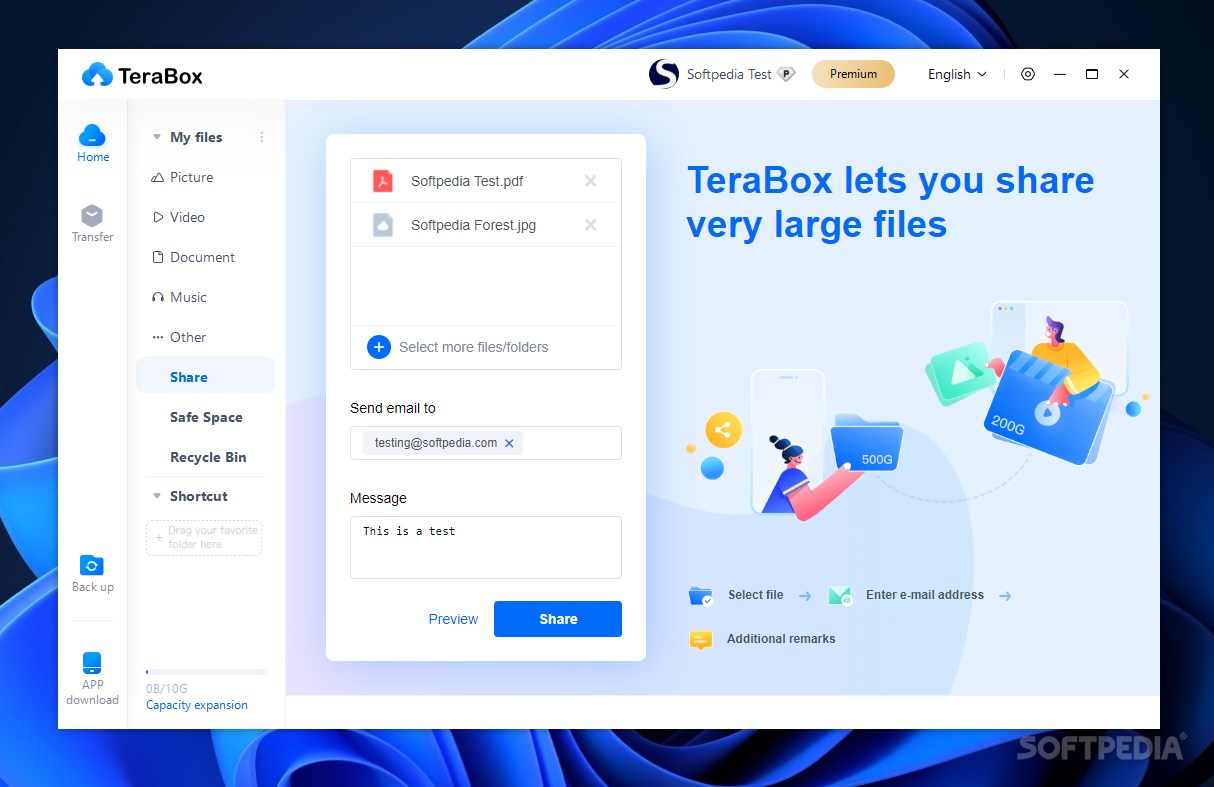Click the storage usage progress bar
This screenshot has height=787, width=1214.
pyautogui.click(x=206, y=672)
